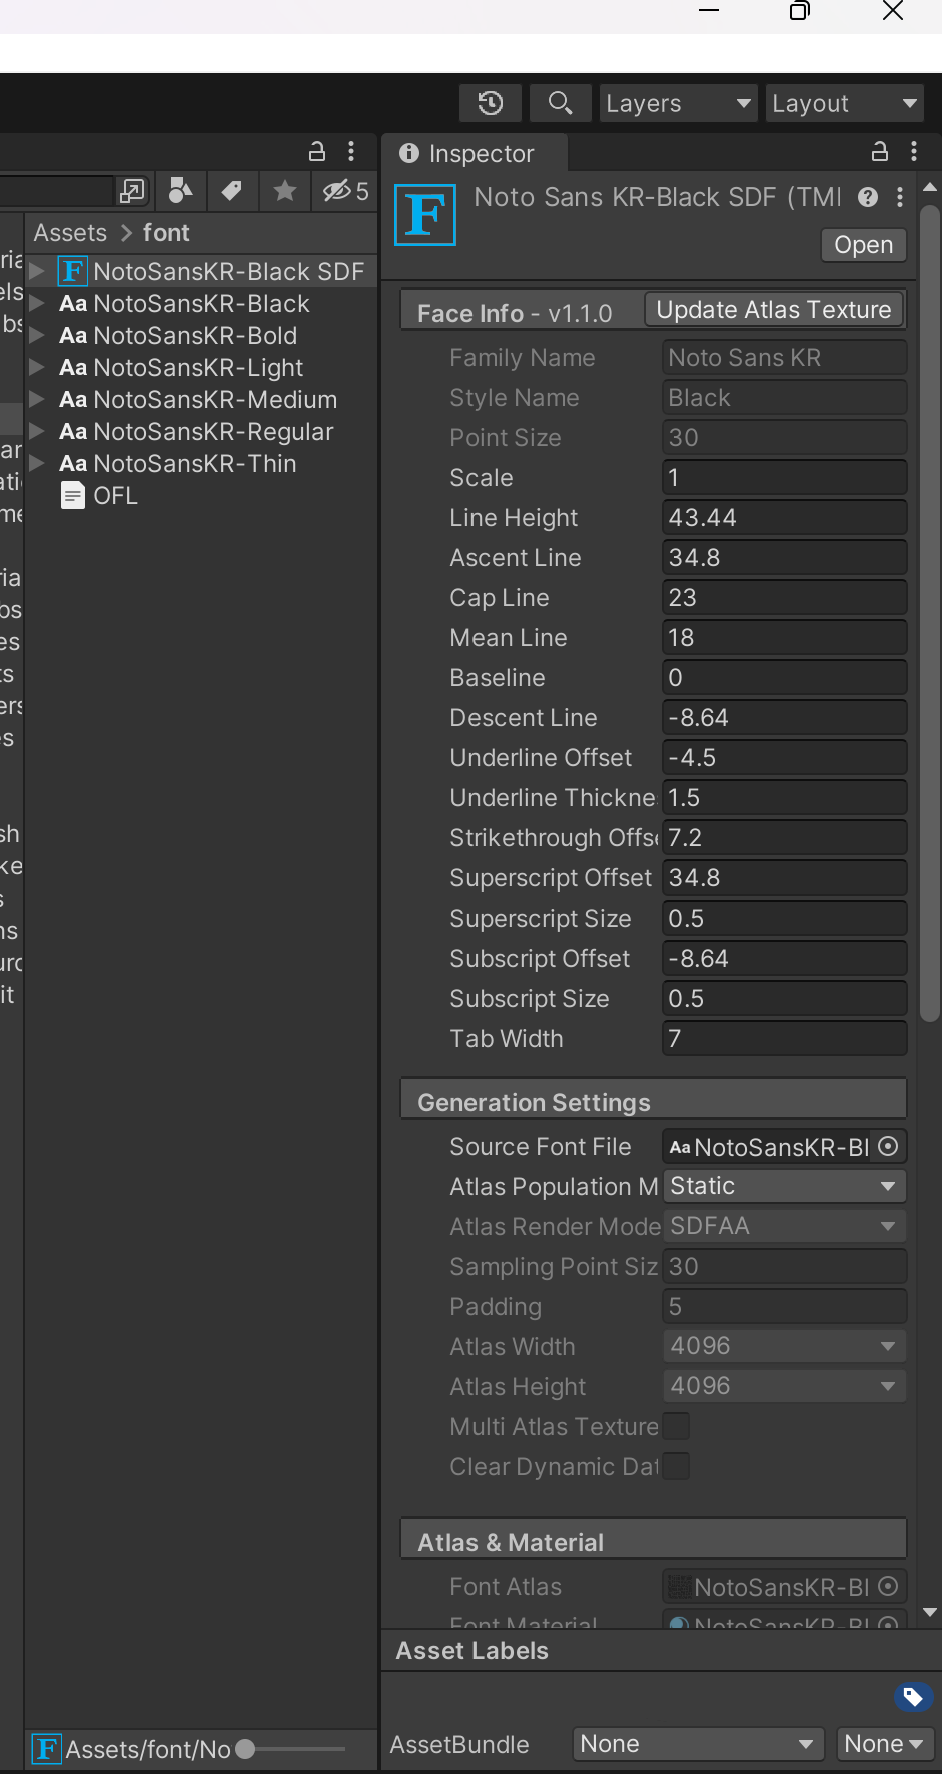
Task: Click the font asset F icon in Inspector
Action: pos(425,214)
